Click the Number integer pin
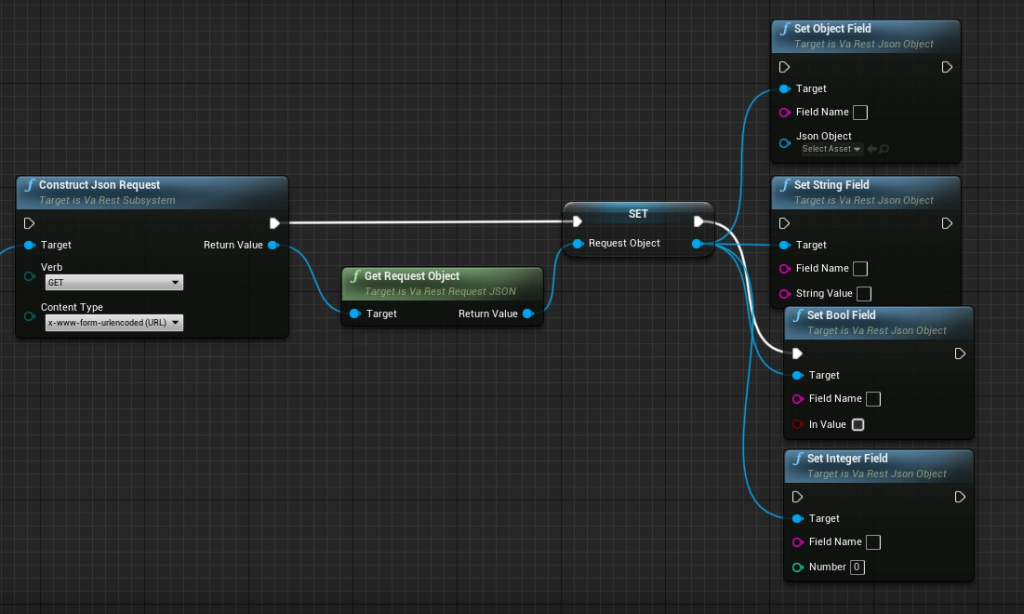The width and height of the screenshot is (1024, 614). (x=797, y=567)
